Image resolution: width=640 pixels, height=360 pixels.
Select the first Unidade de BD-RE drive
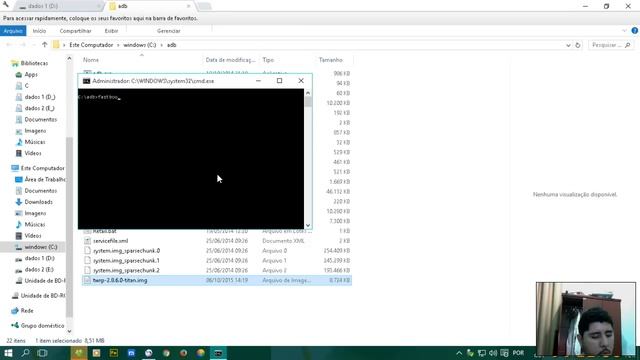(x=44, y=281)
